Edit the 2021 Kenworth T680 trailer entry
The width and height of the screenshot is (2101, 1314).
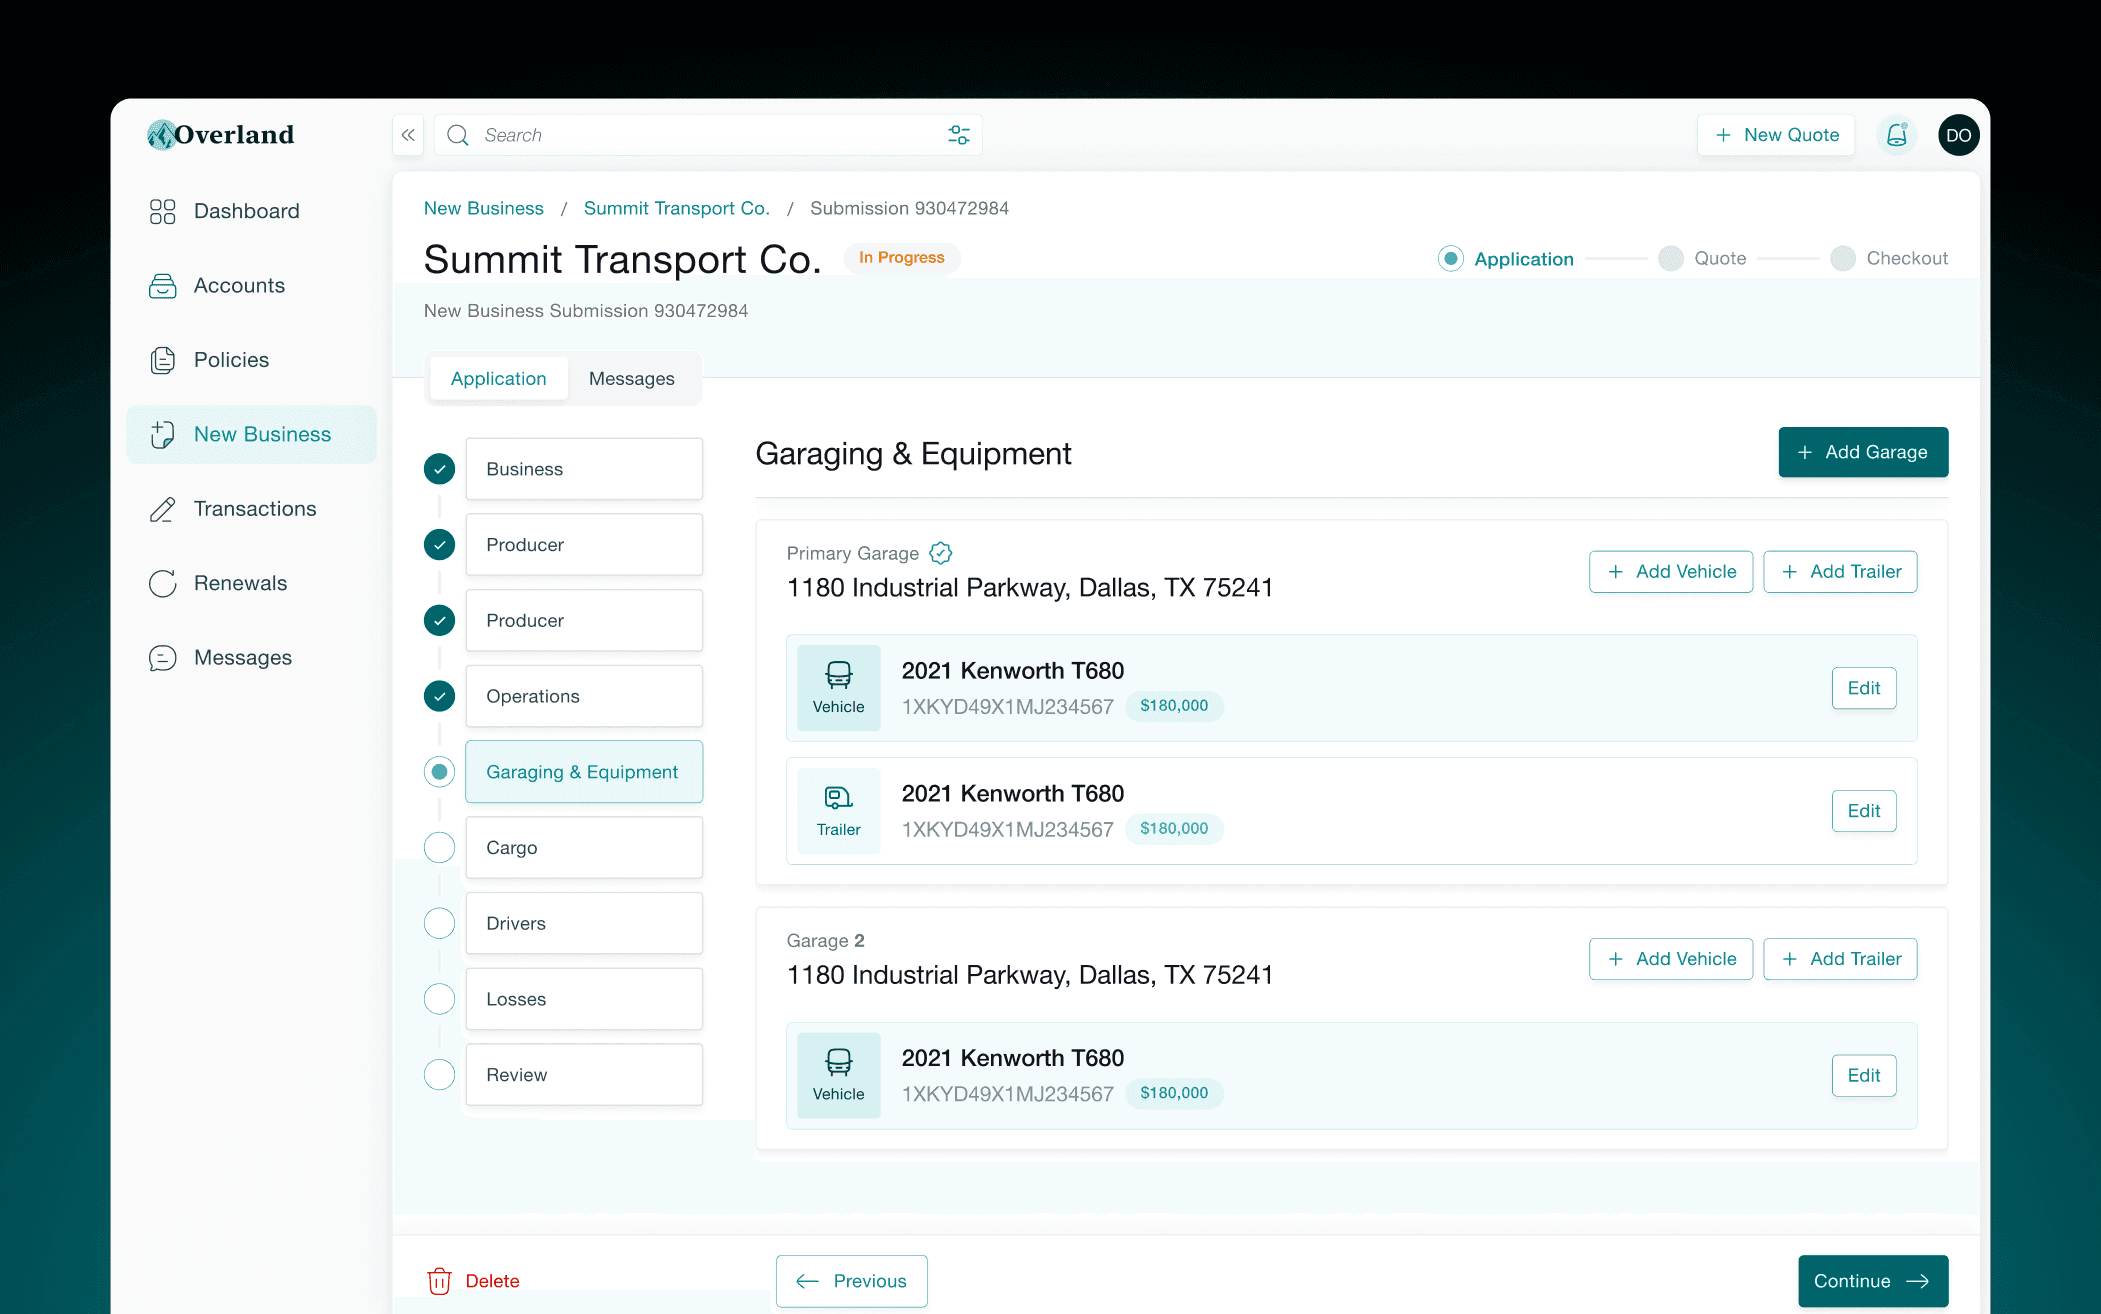(x=1863, y=811)
